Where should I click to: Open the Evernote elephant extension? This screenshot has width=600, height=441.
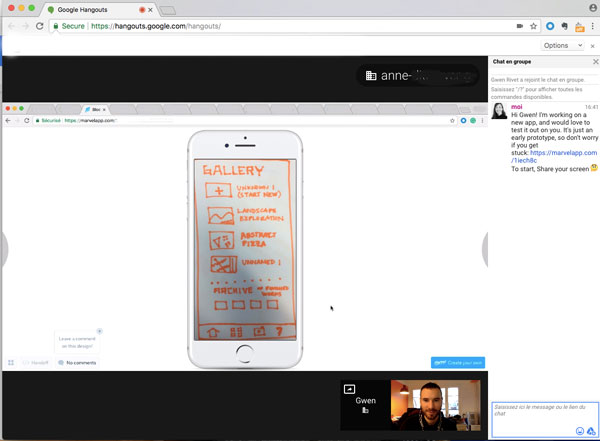(564, 26)
